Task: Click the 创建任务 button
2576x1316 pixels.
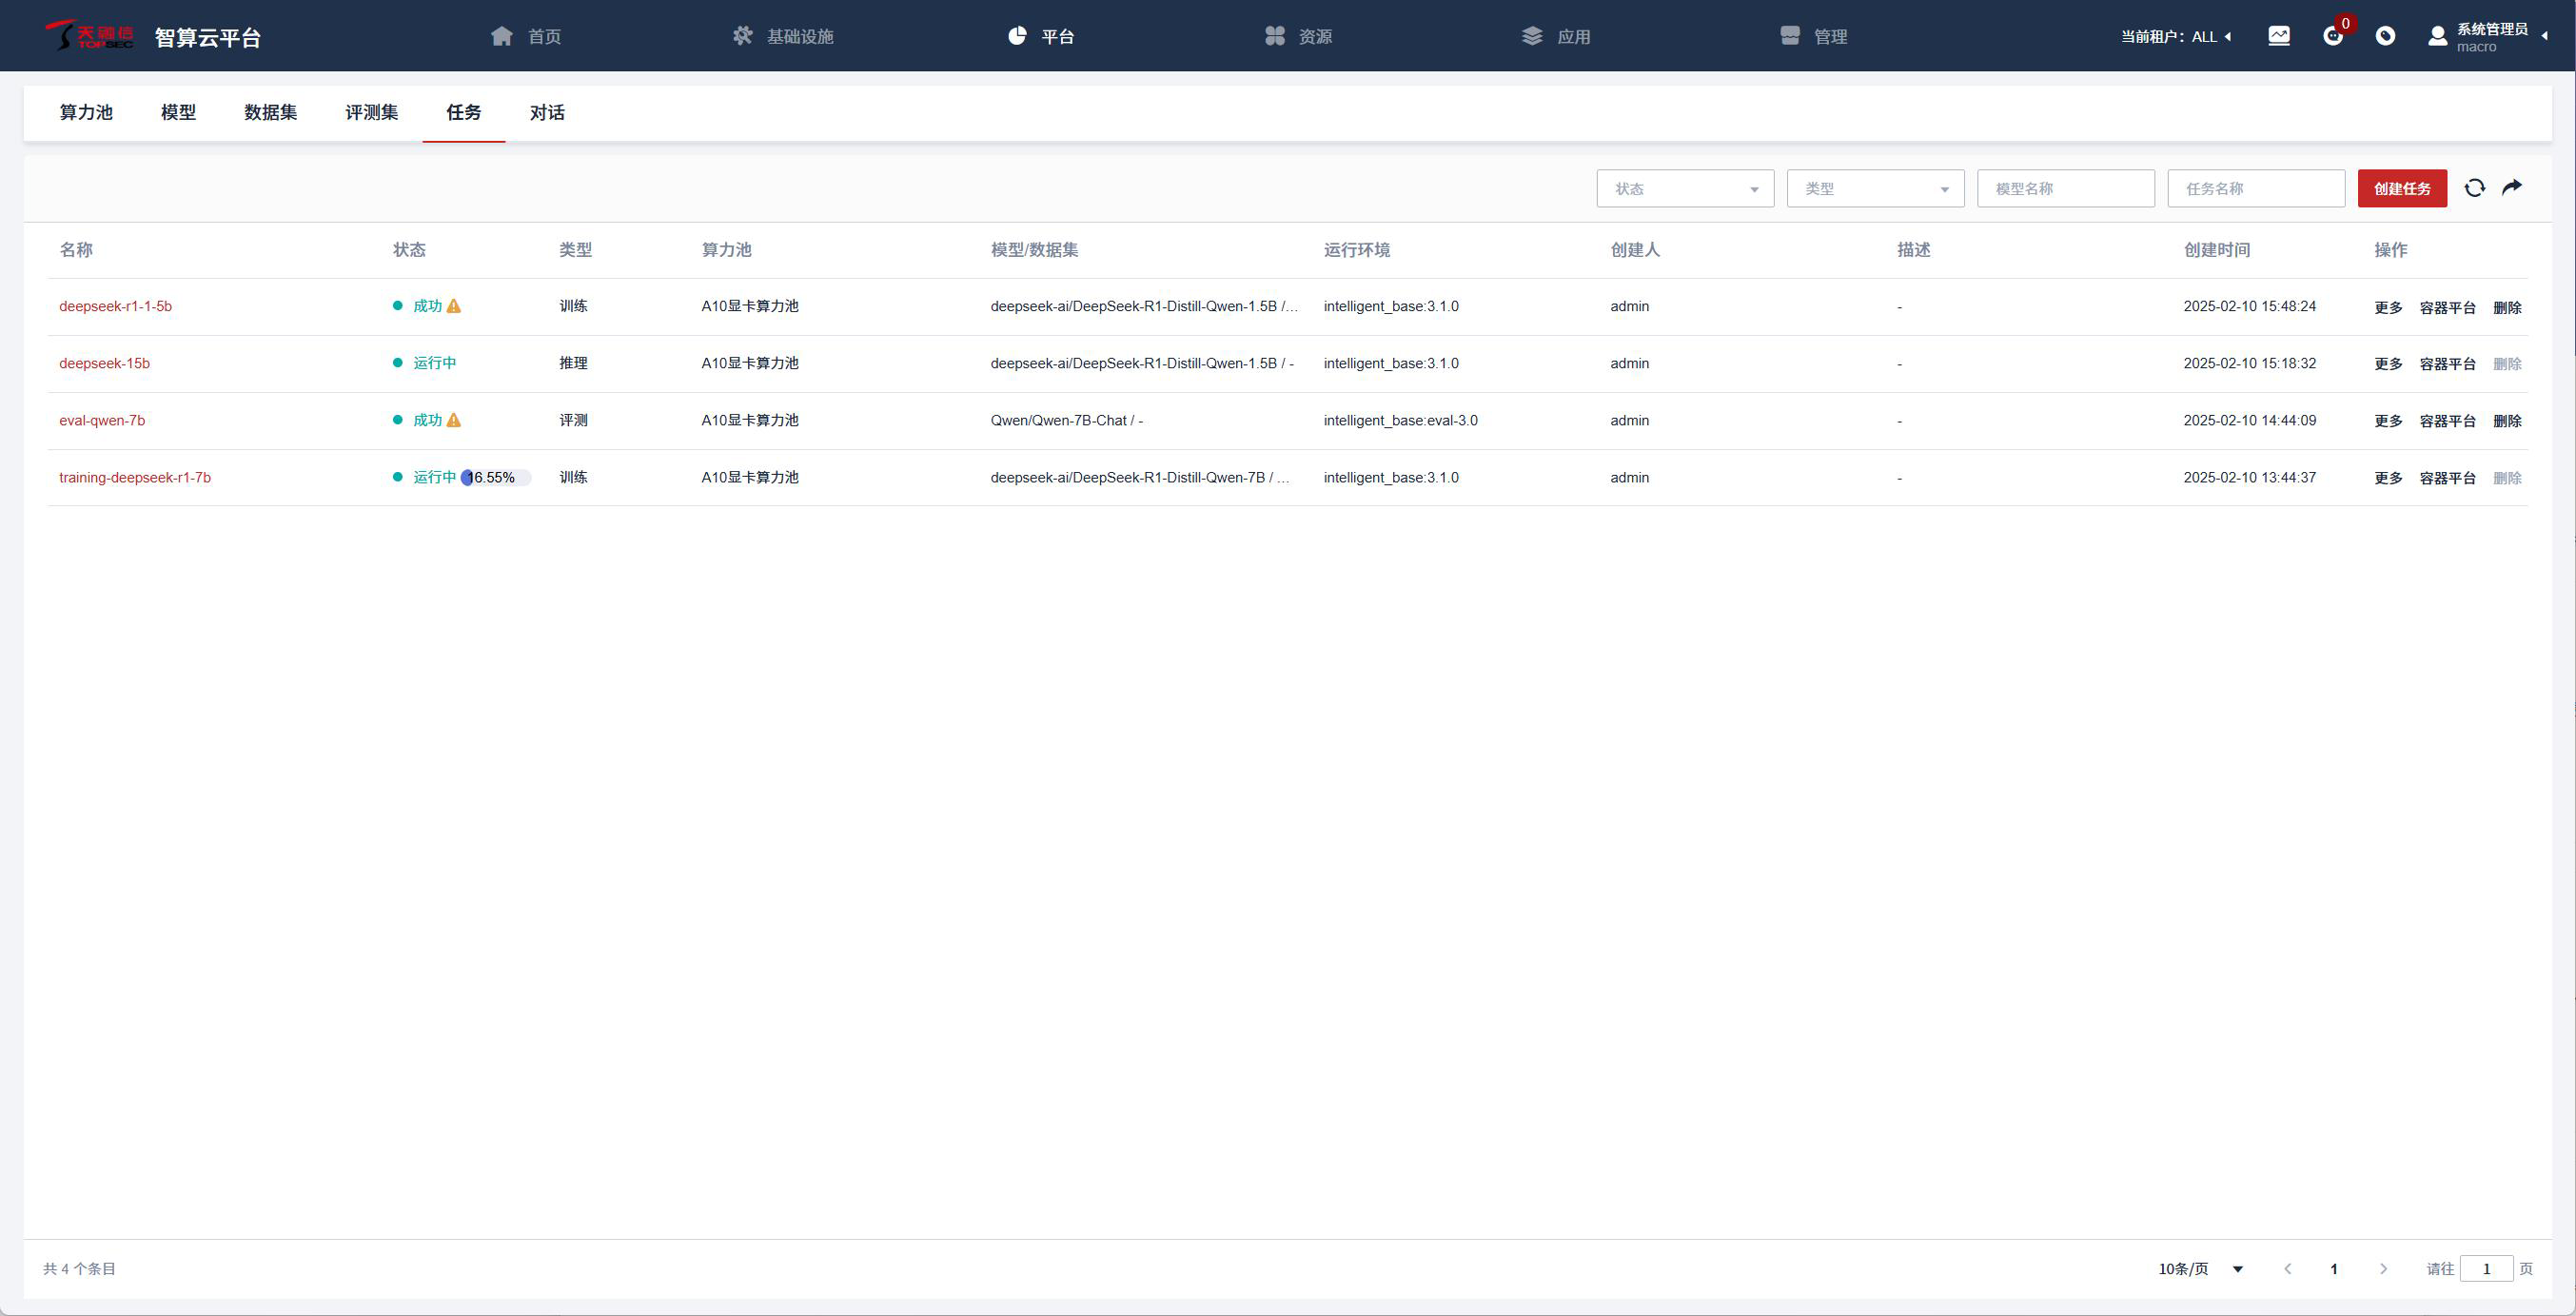Action: tap(2402, 189)
